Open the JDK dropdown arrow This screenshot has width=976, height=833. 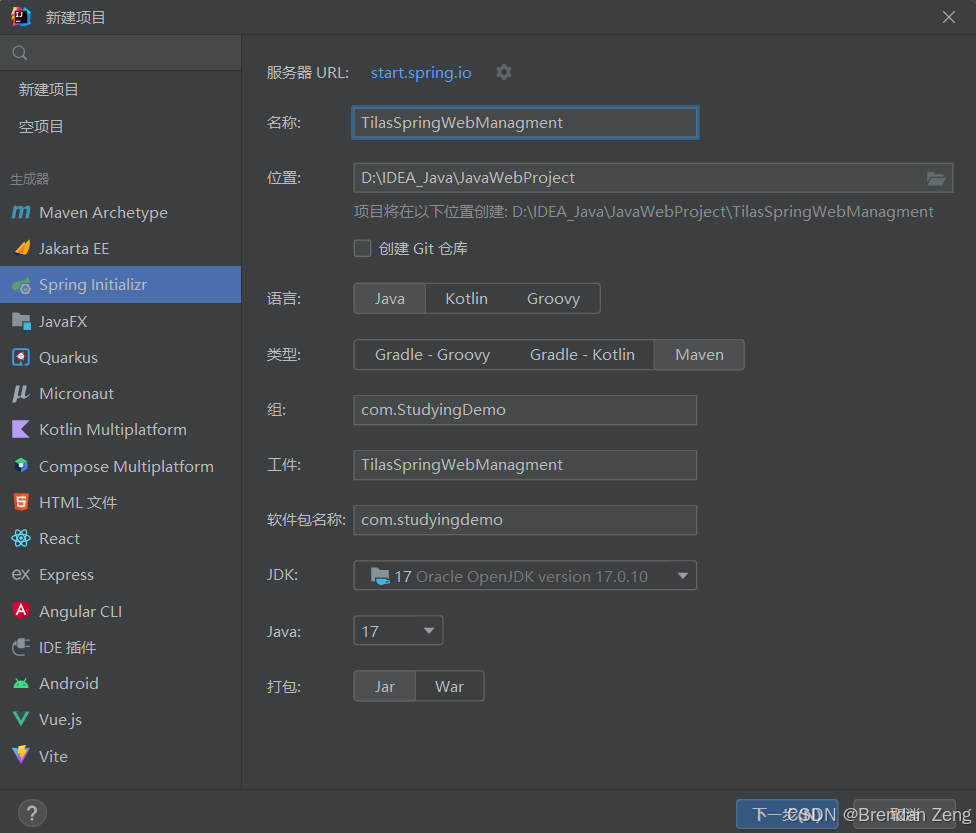click(682, 575)
